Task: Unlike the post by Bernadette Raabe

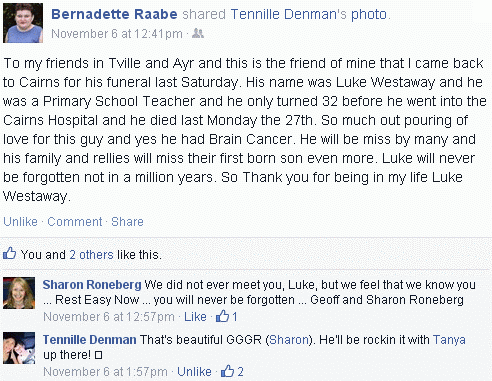Action: pos(20,222)
